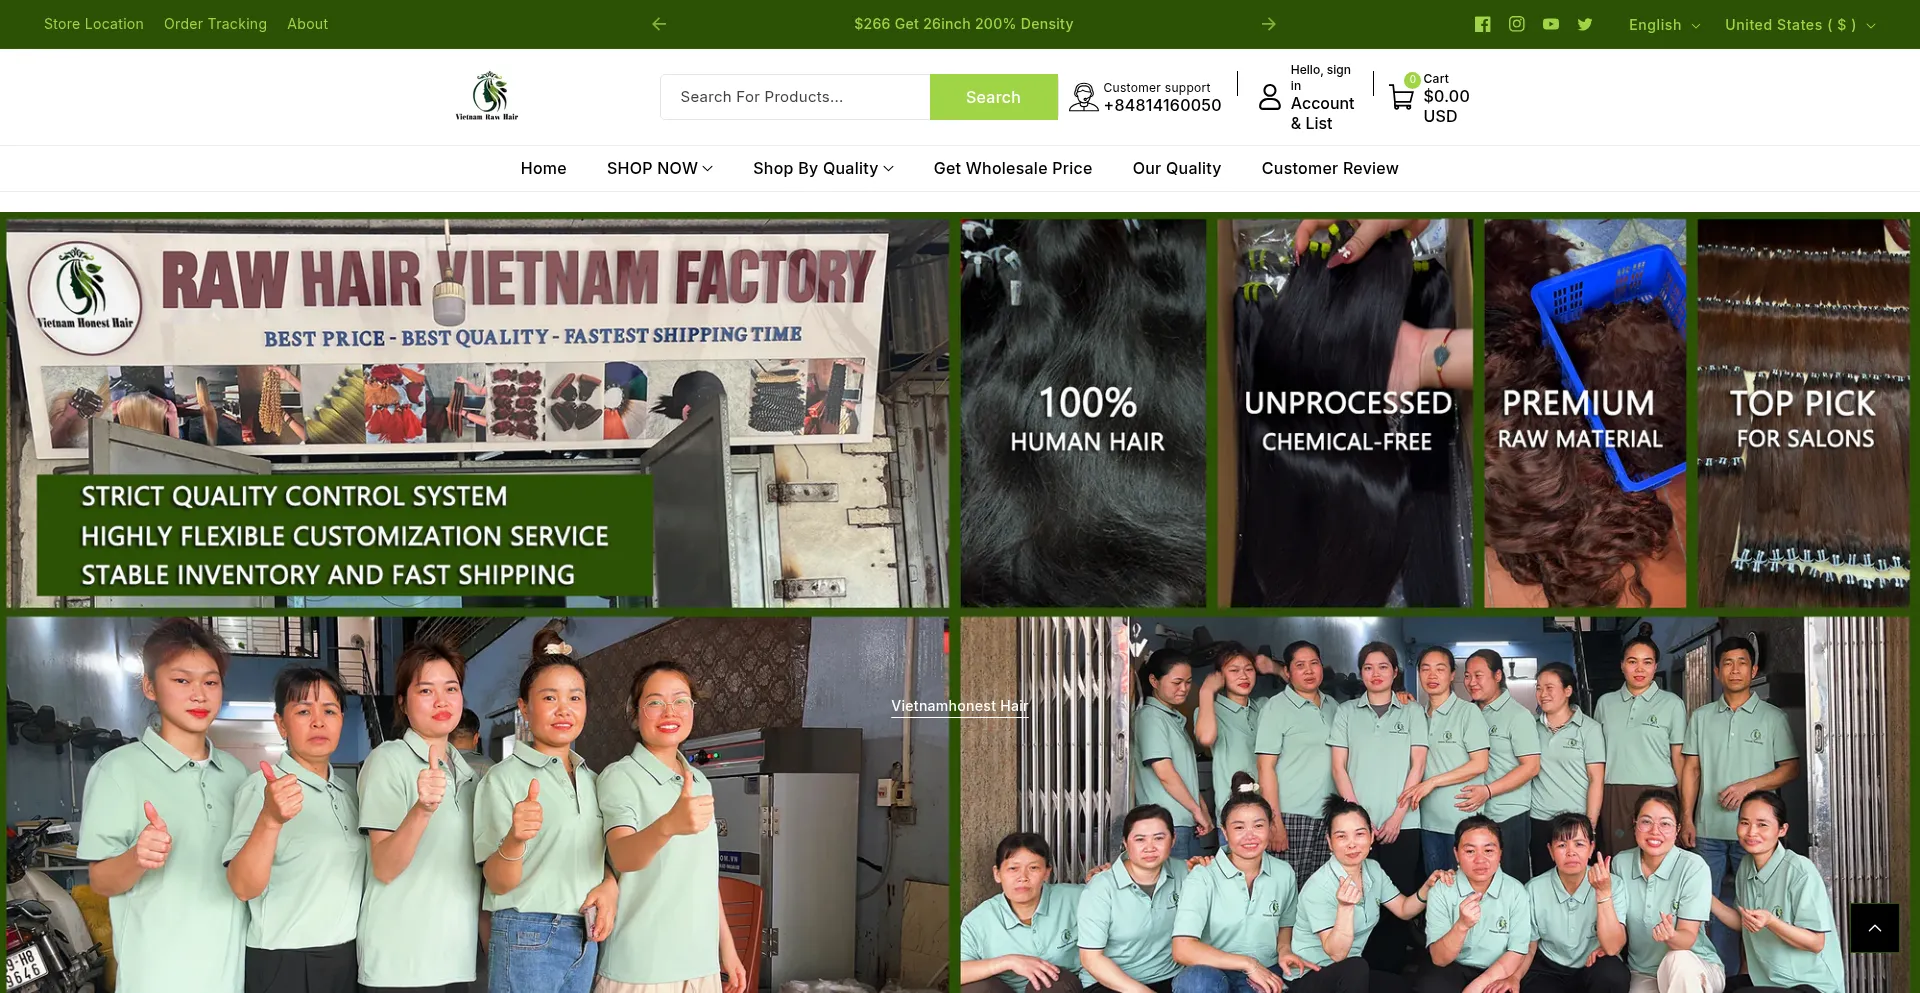This screenshot has width=1920, height=993.
Task: Open the About link
Action: (307, 24)
